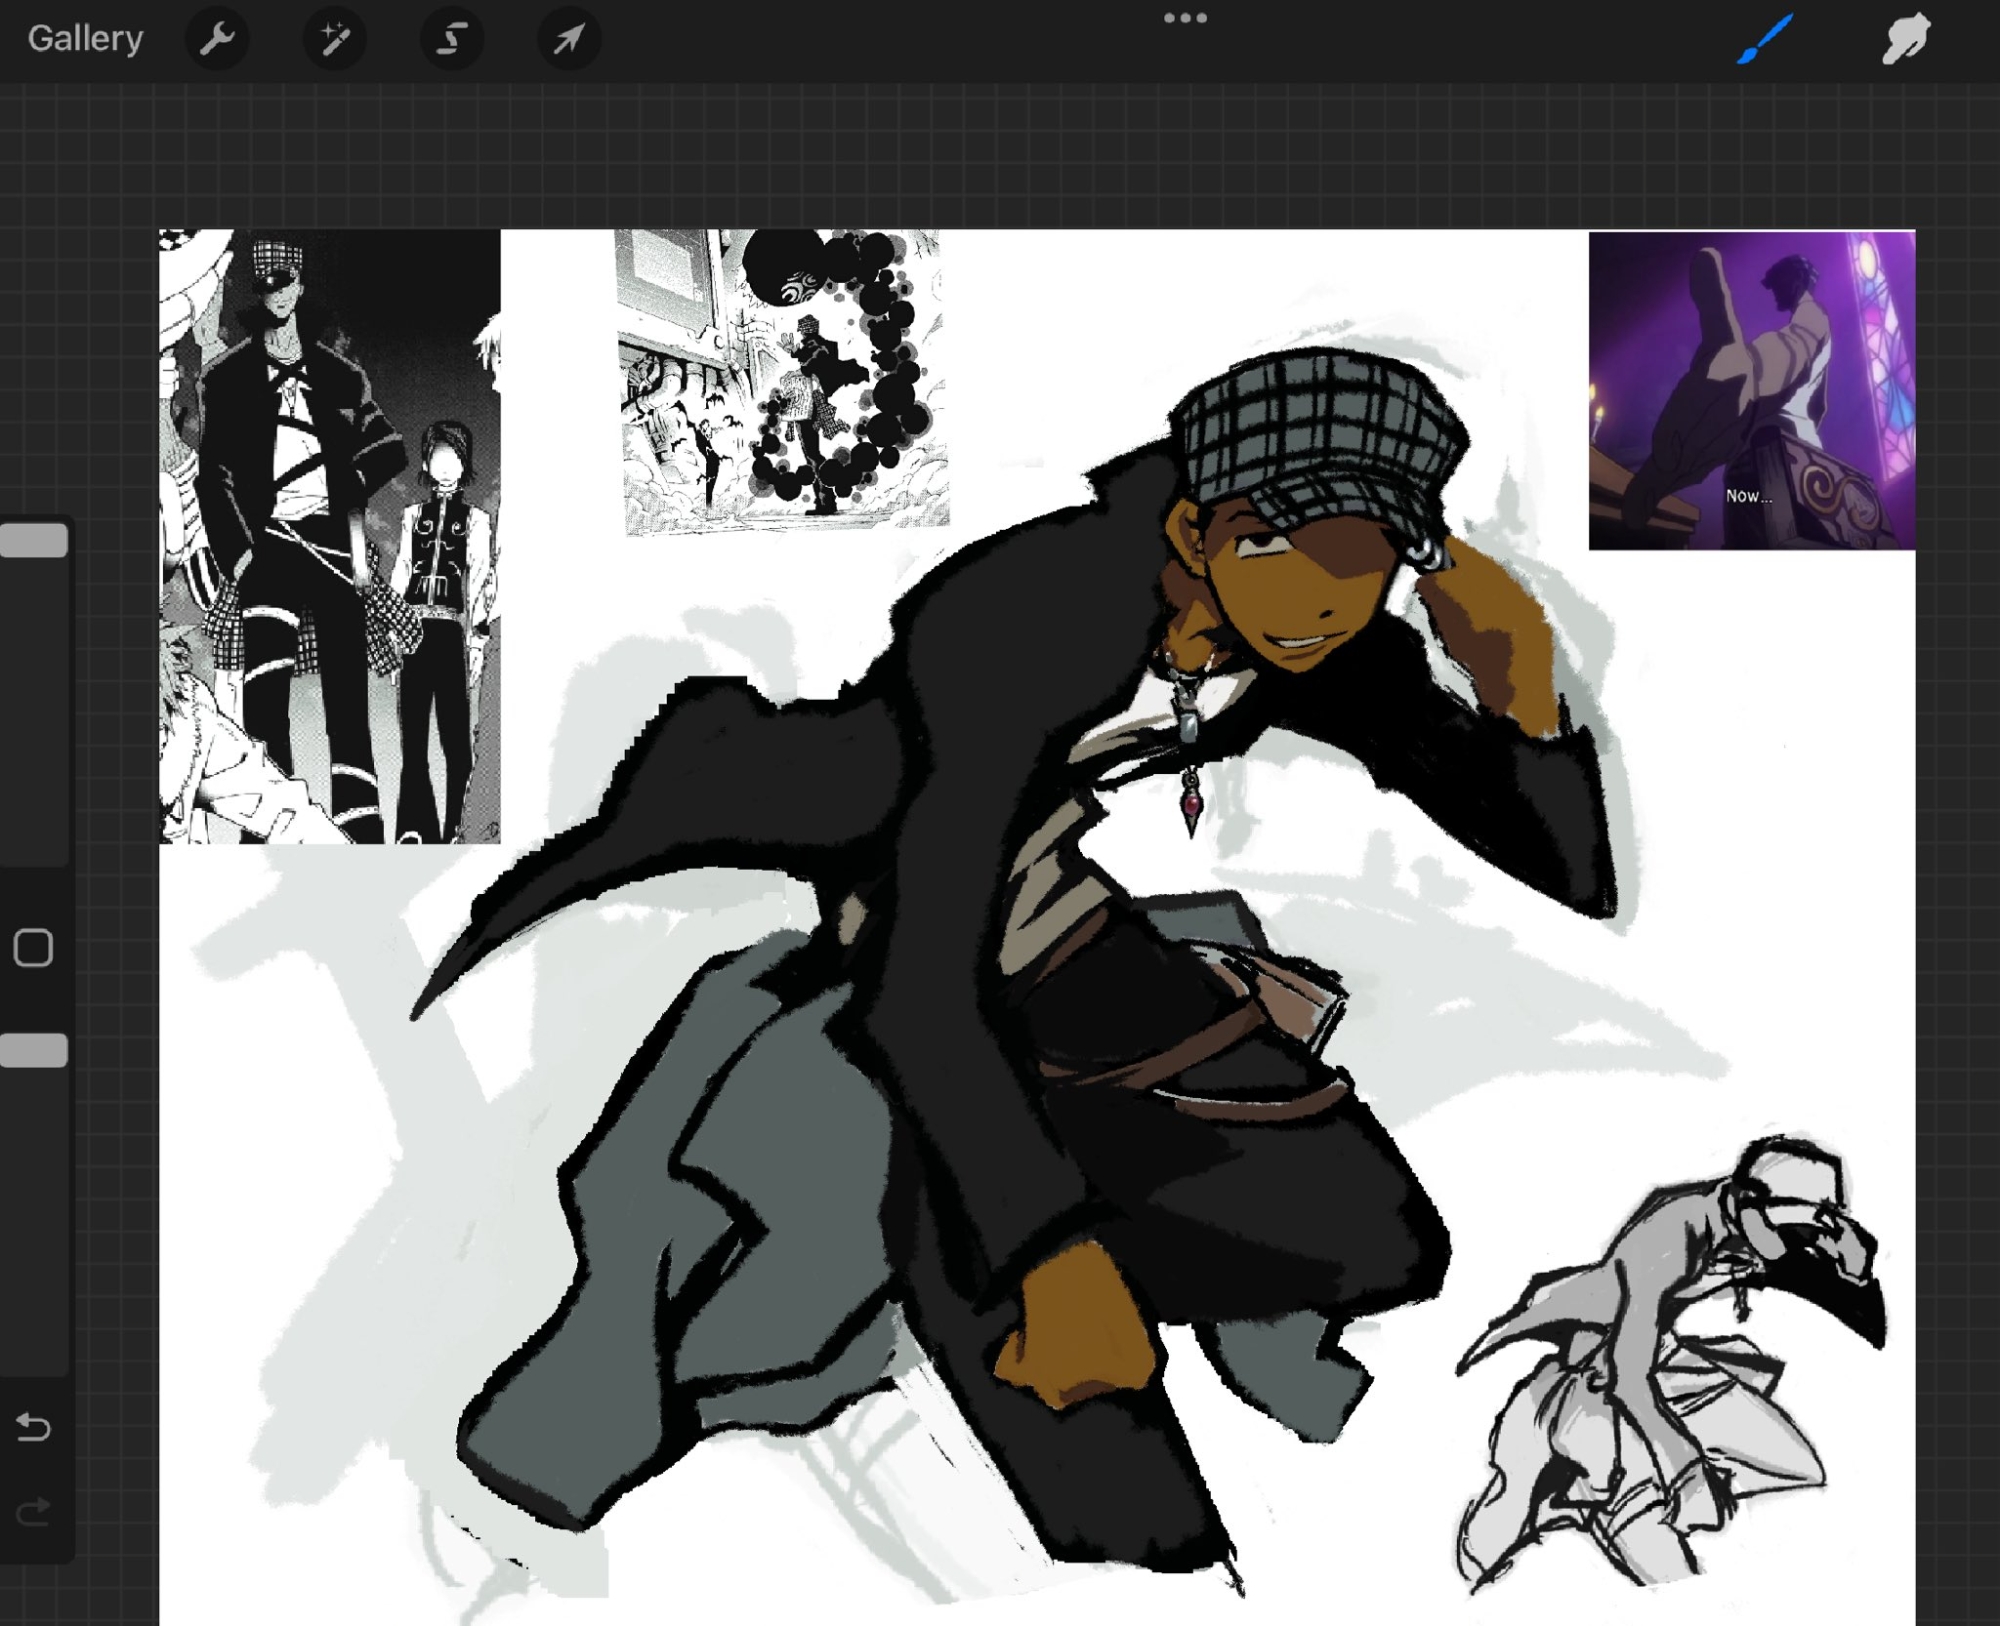Tap the manga panel with black bubbles
The height and width of the screenshot is (1626, 2000).
783,381
